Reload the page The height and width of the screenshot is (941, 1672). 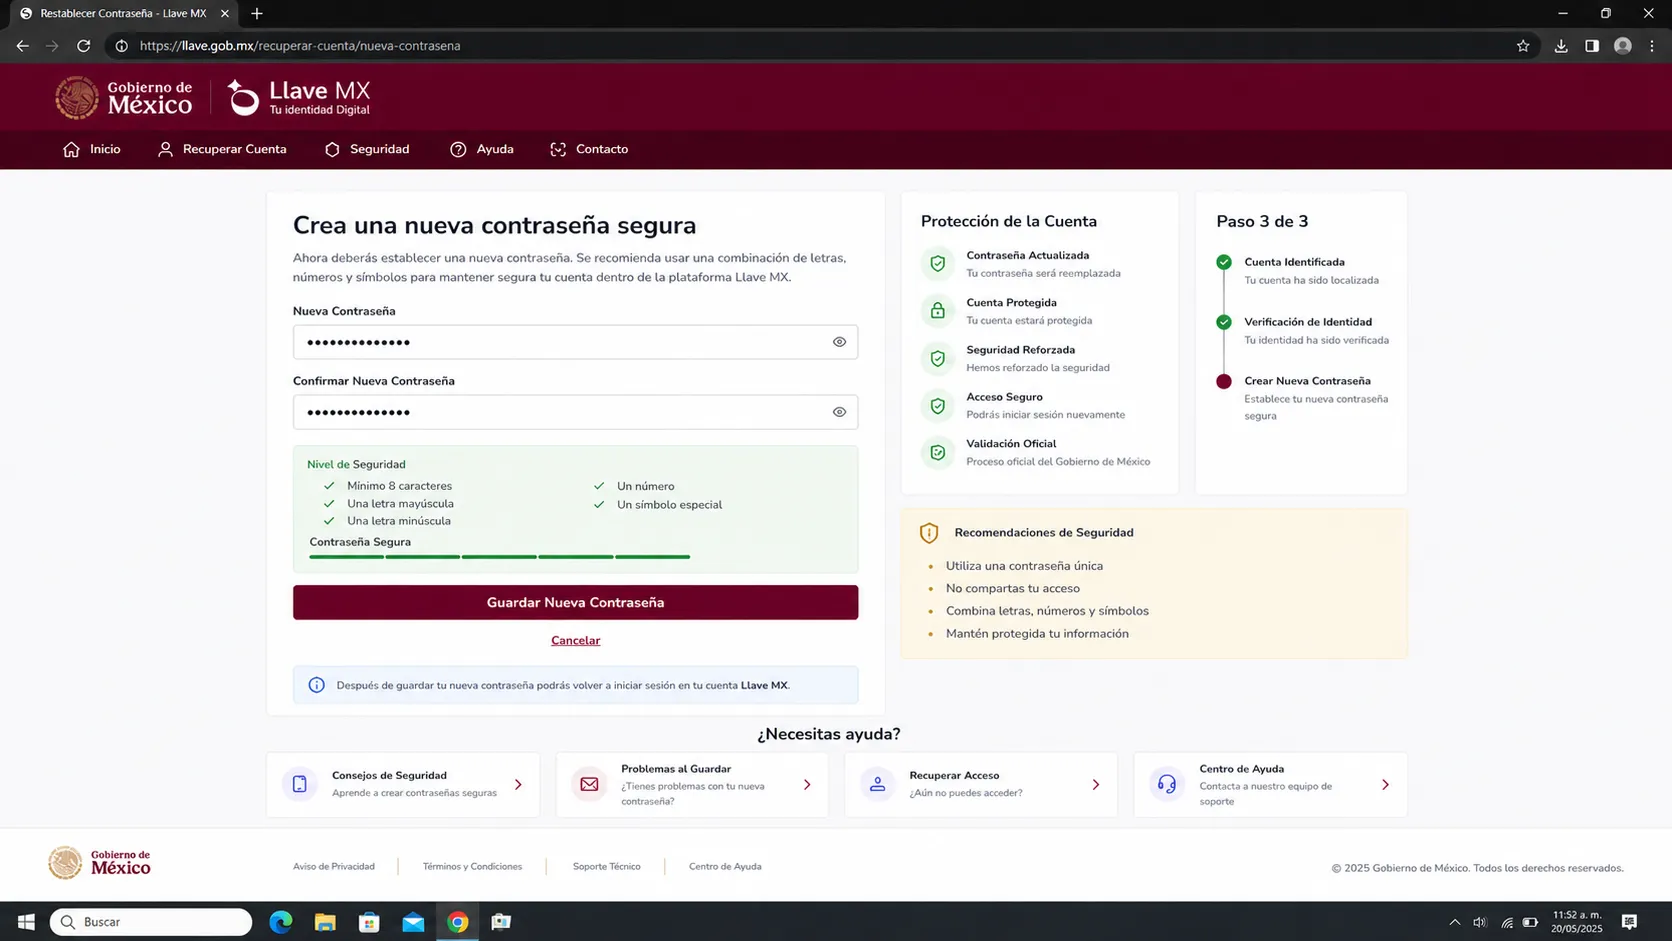84,46
